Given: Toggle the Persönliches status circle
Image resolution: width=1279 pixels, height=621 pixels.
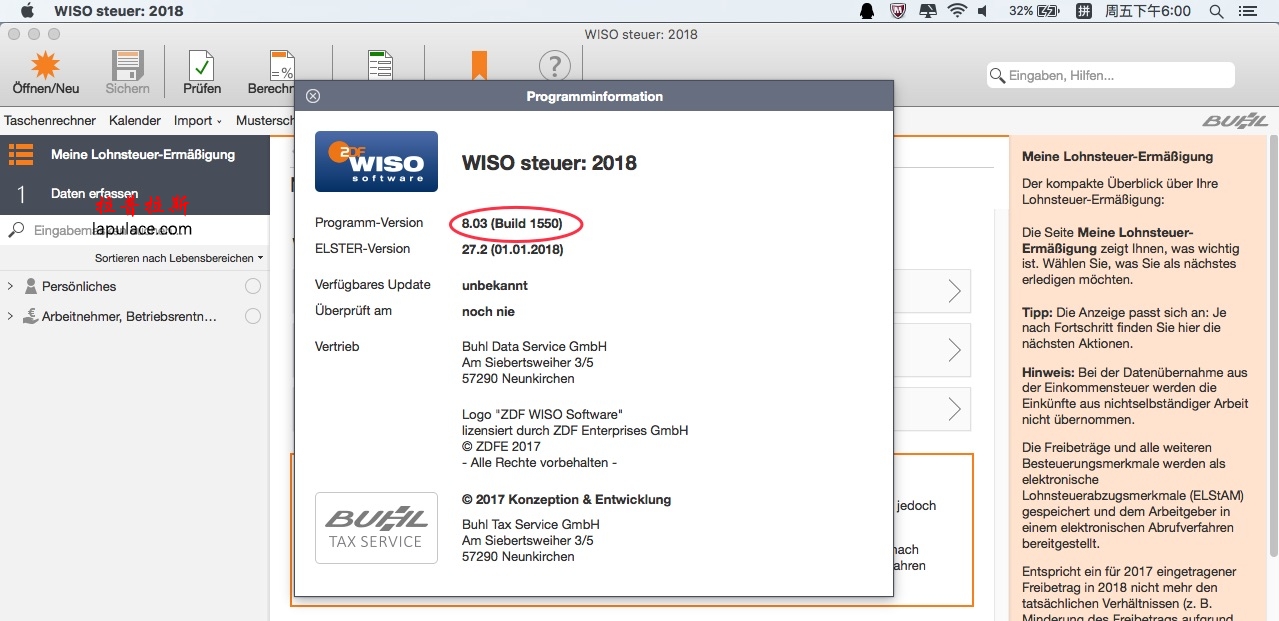Looking at the screenshot, I should click(253, 286).
